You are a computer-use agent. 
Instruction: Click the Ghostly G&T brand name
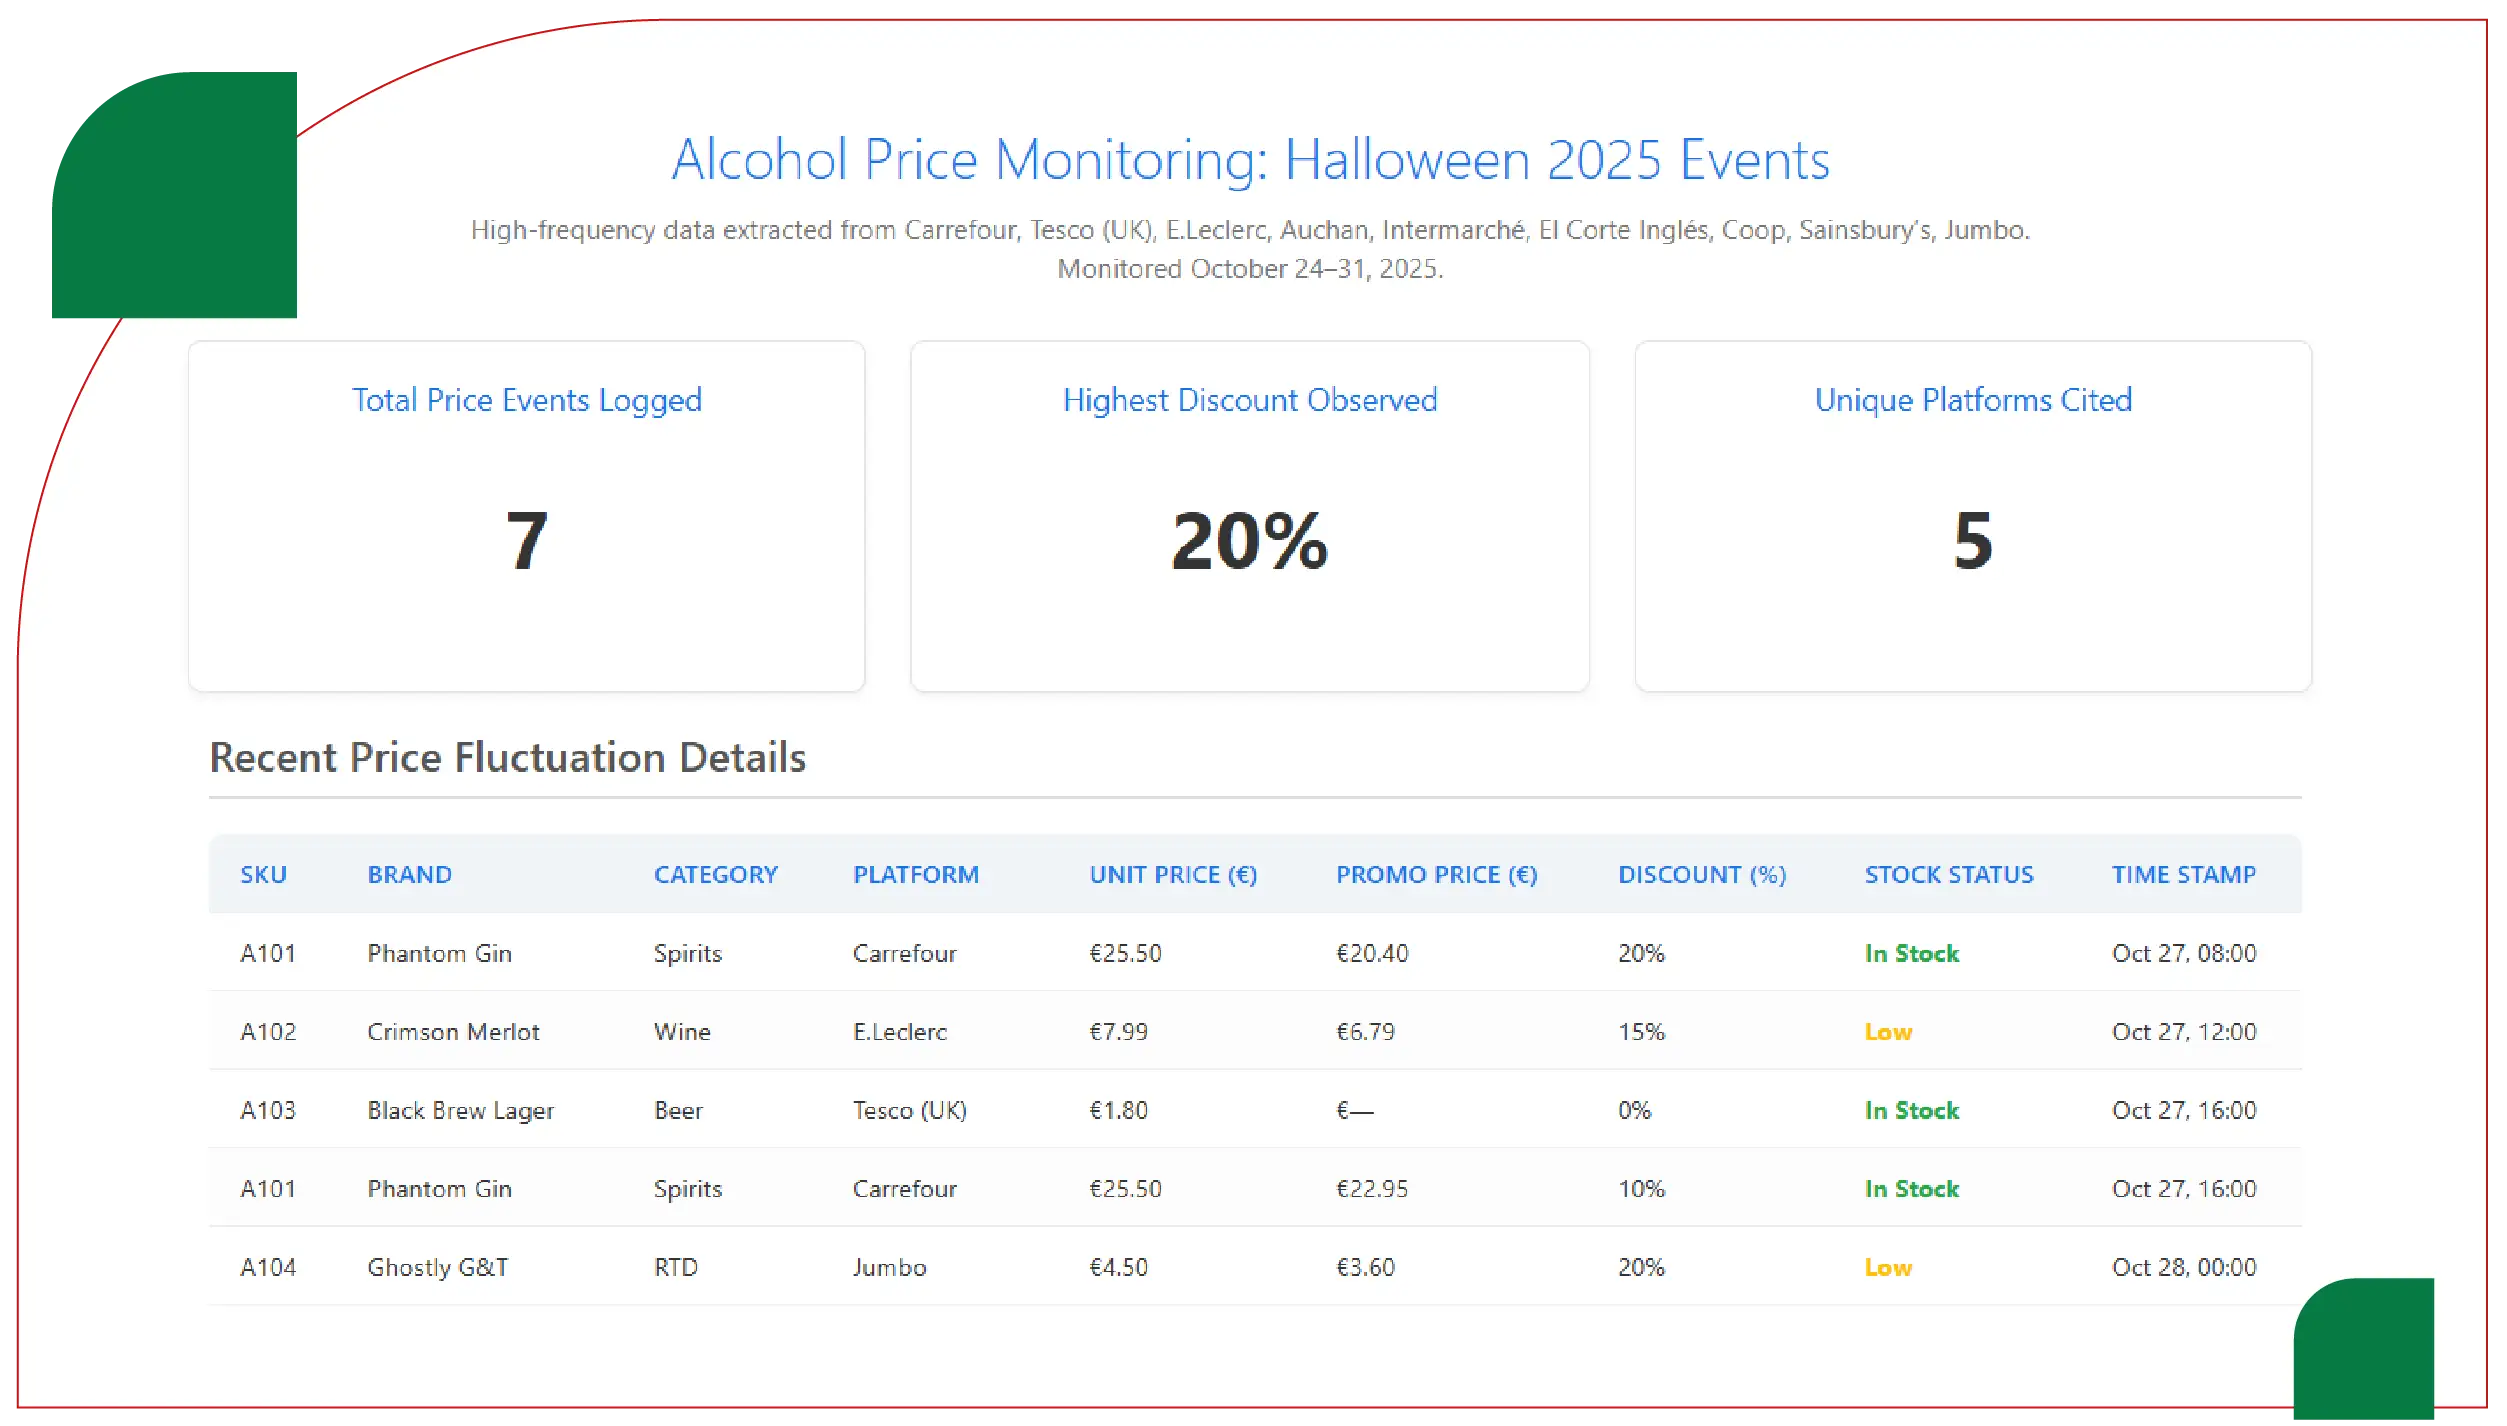pos(437,1268)
